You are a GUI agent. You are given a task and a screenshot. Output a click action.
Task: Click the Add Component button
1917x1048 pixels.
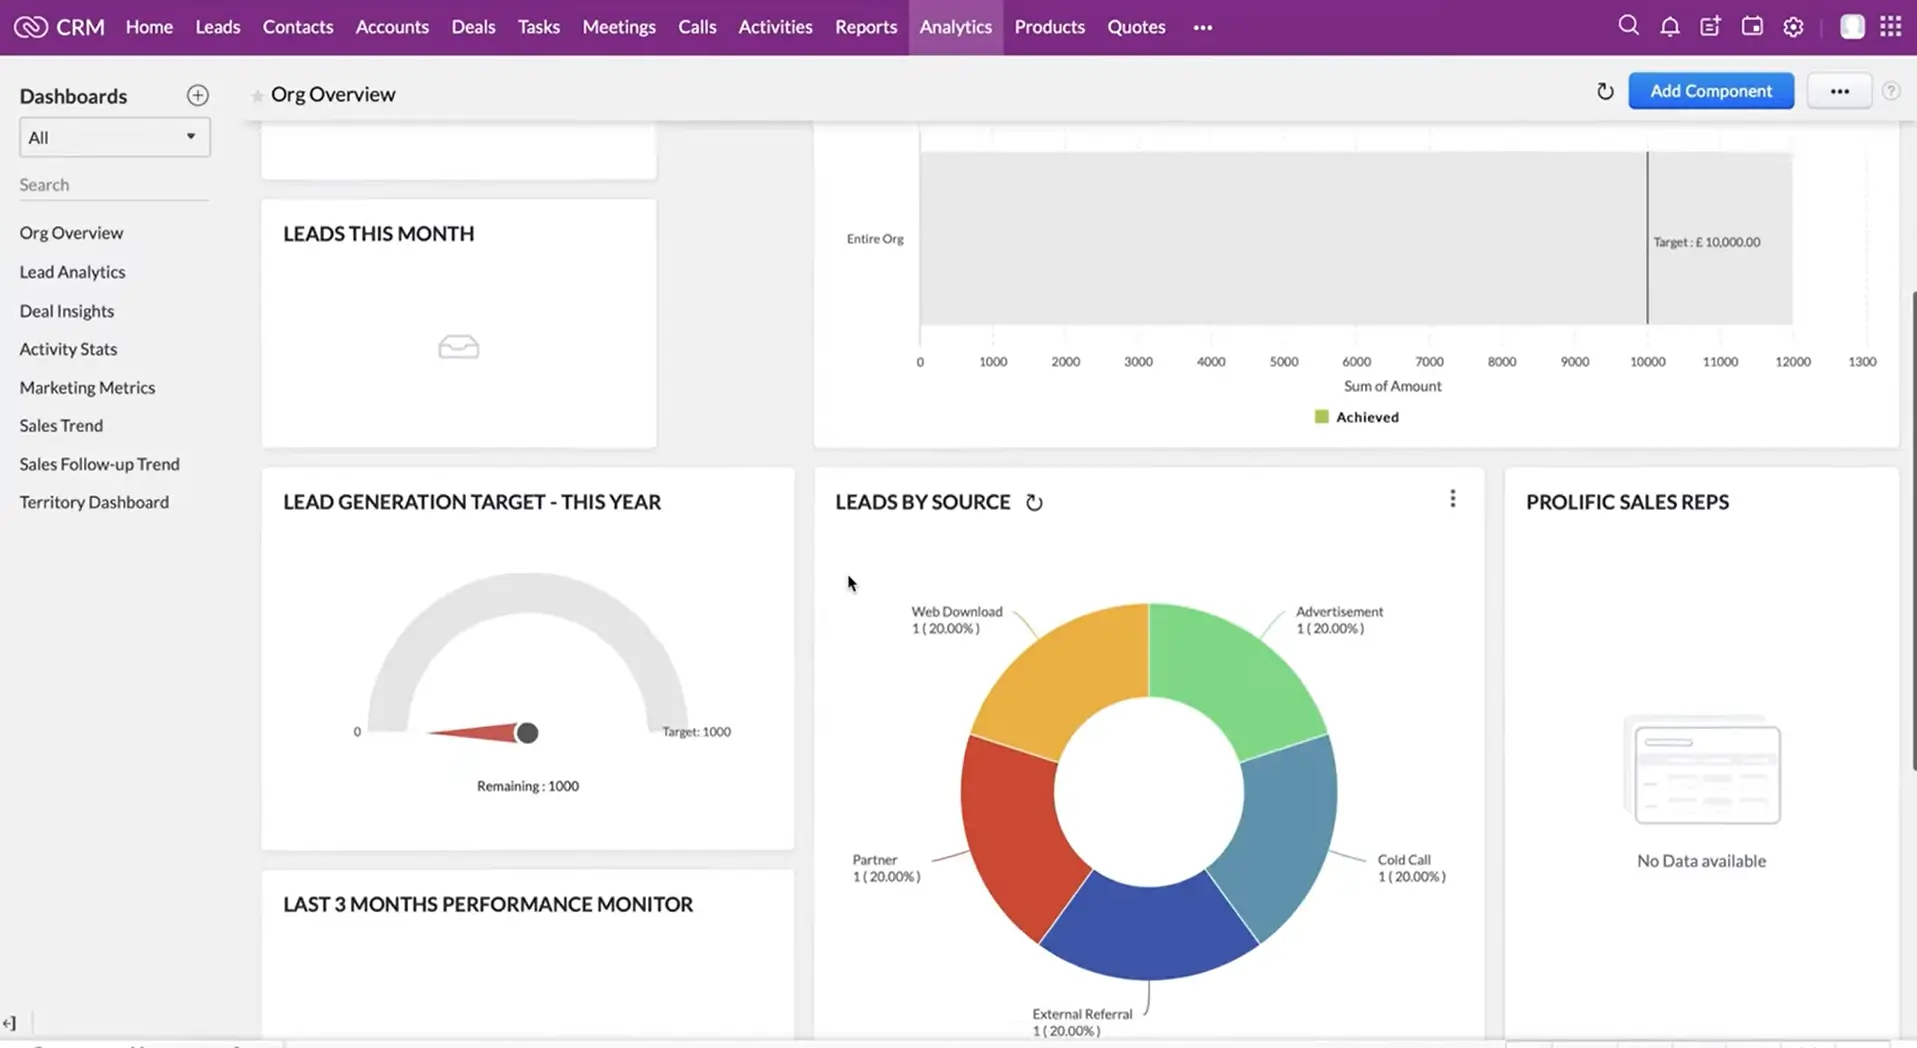point(1710,91)
